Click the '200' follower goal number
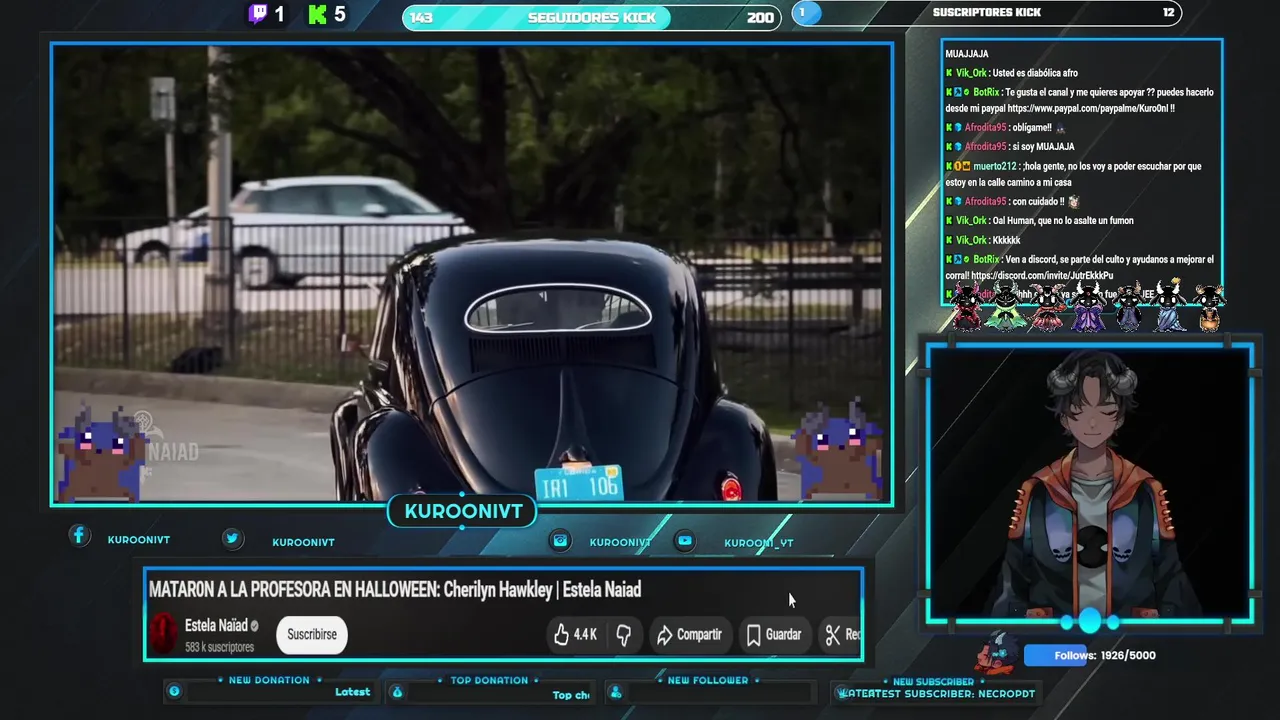The height and width of the screenshot is (720, 1280). (760, 17)
